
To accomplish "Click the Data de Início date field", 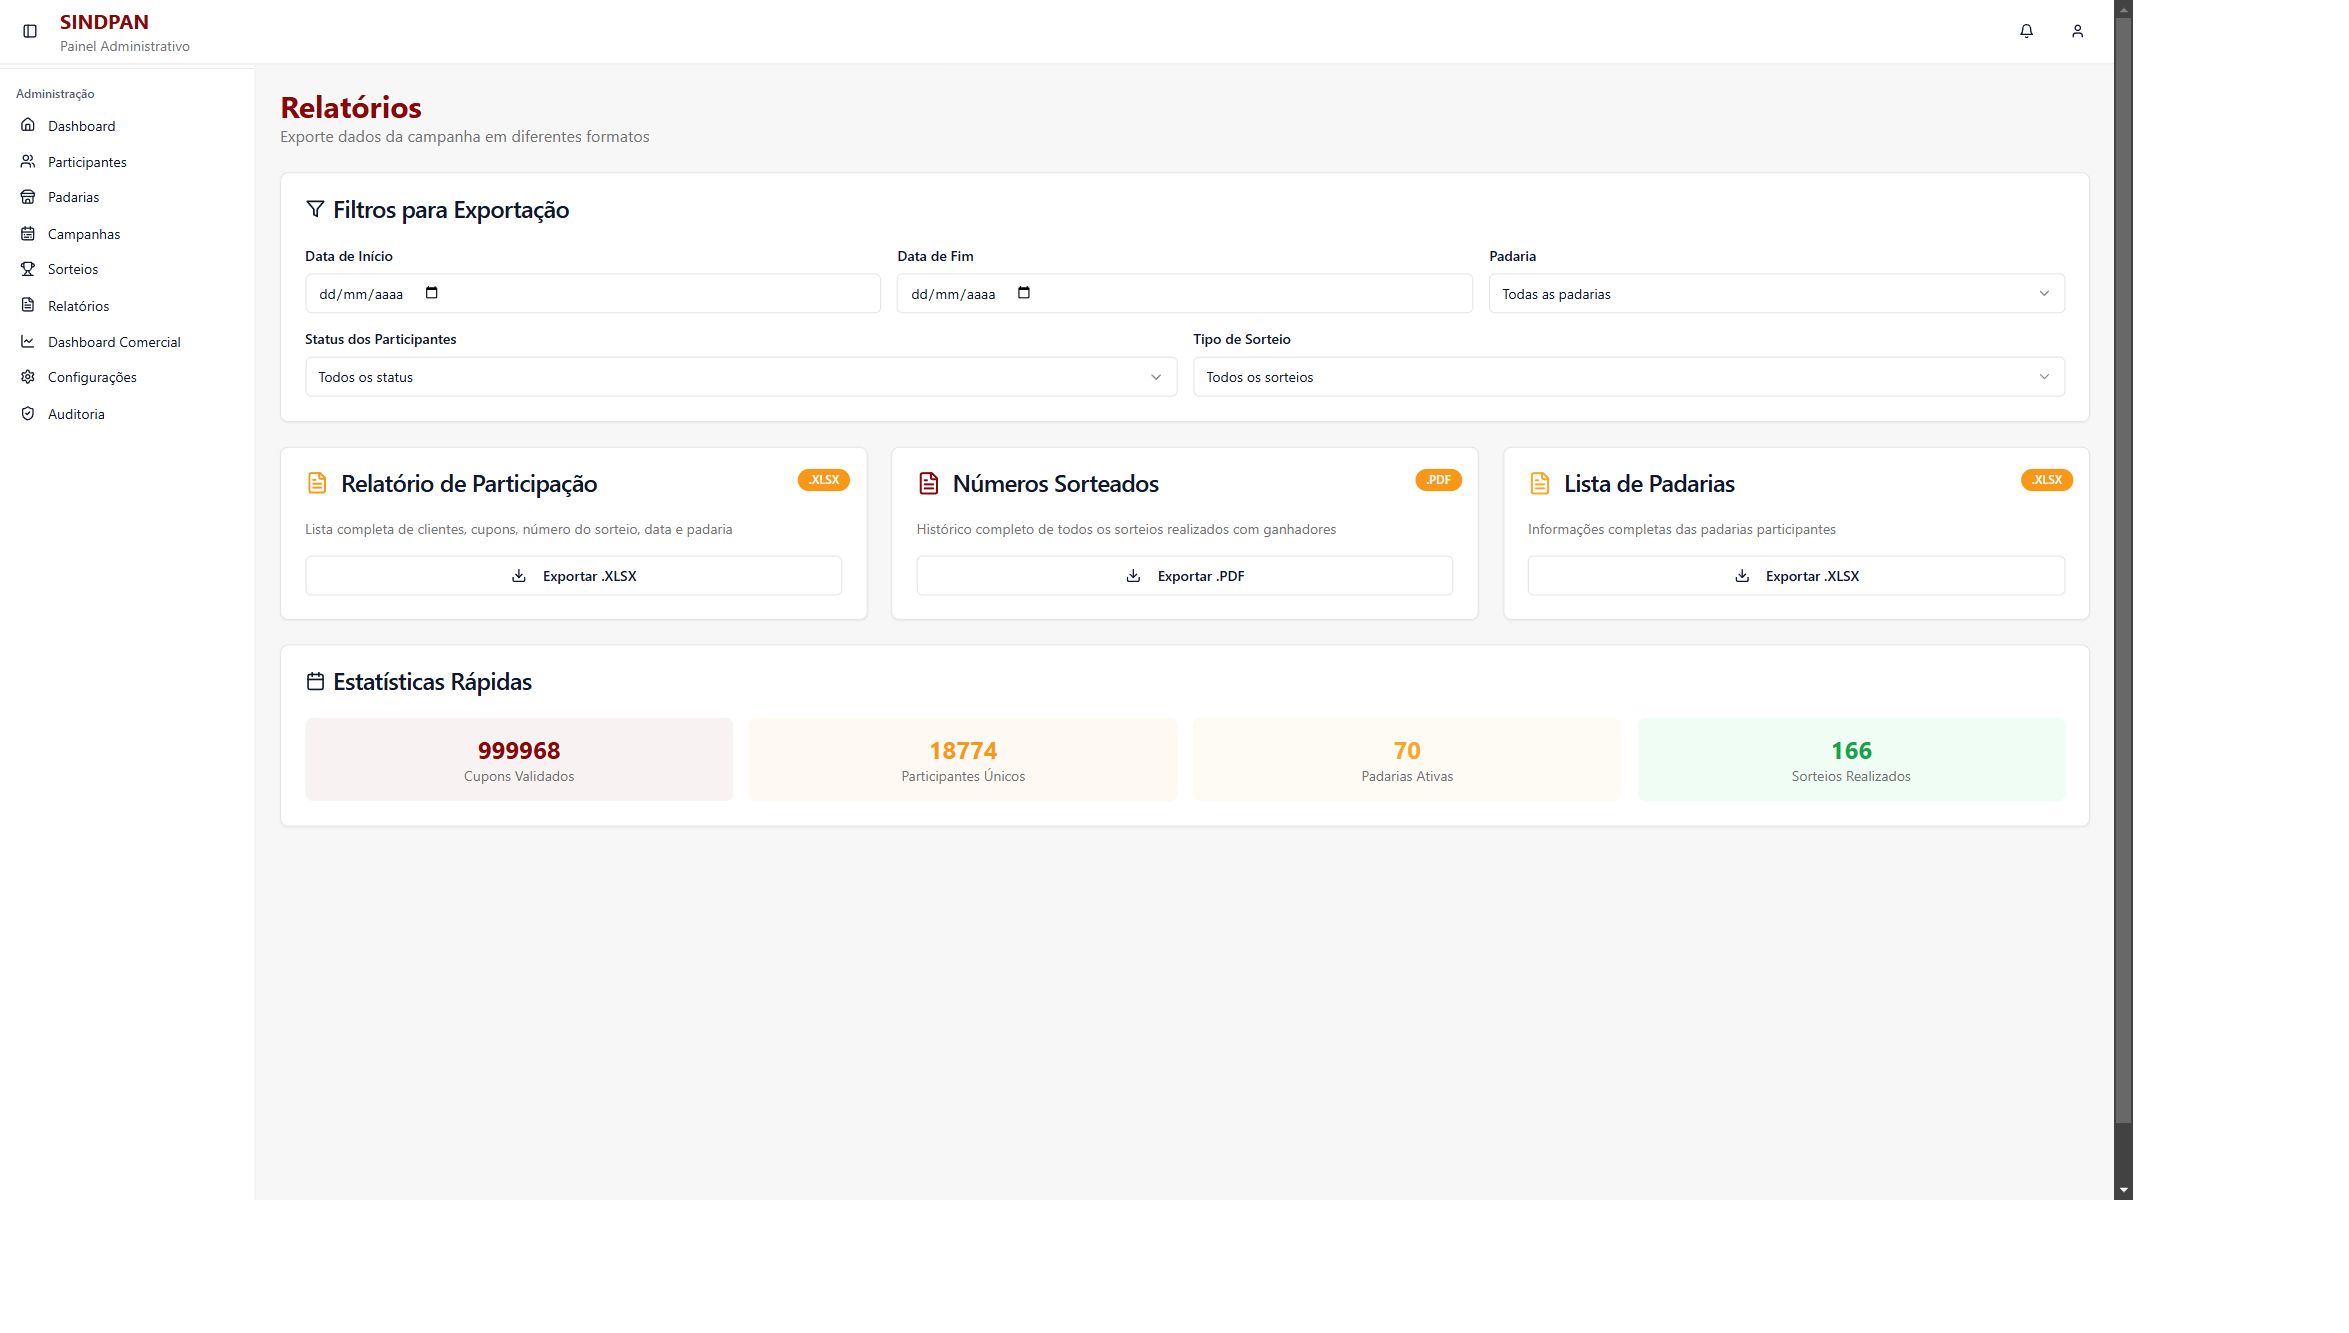I will click(592, 294).
